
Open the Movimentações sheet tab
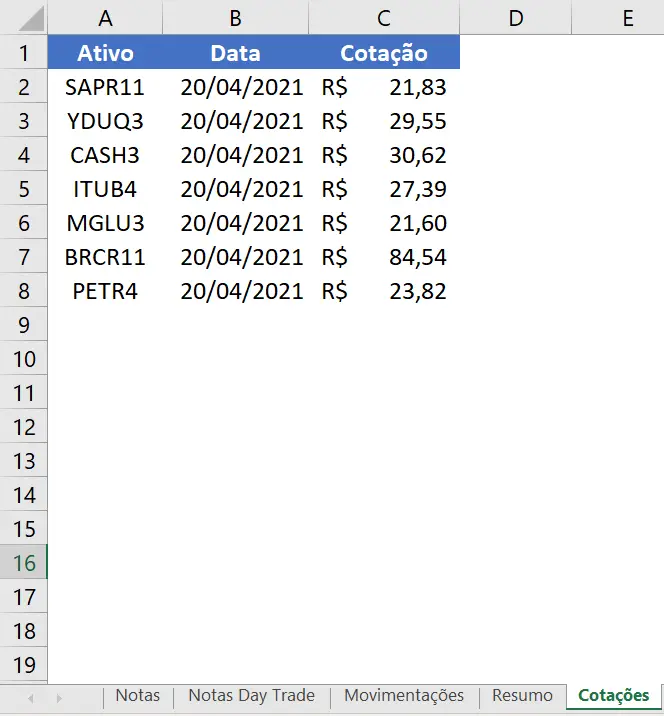click(x=404, y=695)
